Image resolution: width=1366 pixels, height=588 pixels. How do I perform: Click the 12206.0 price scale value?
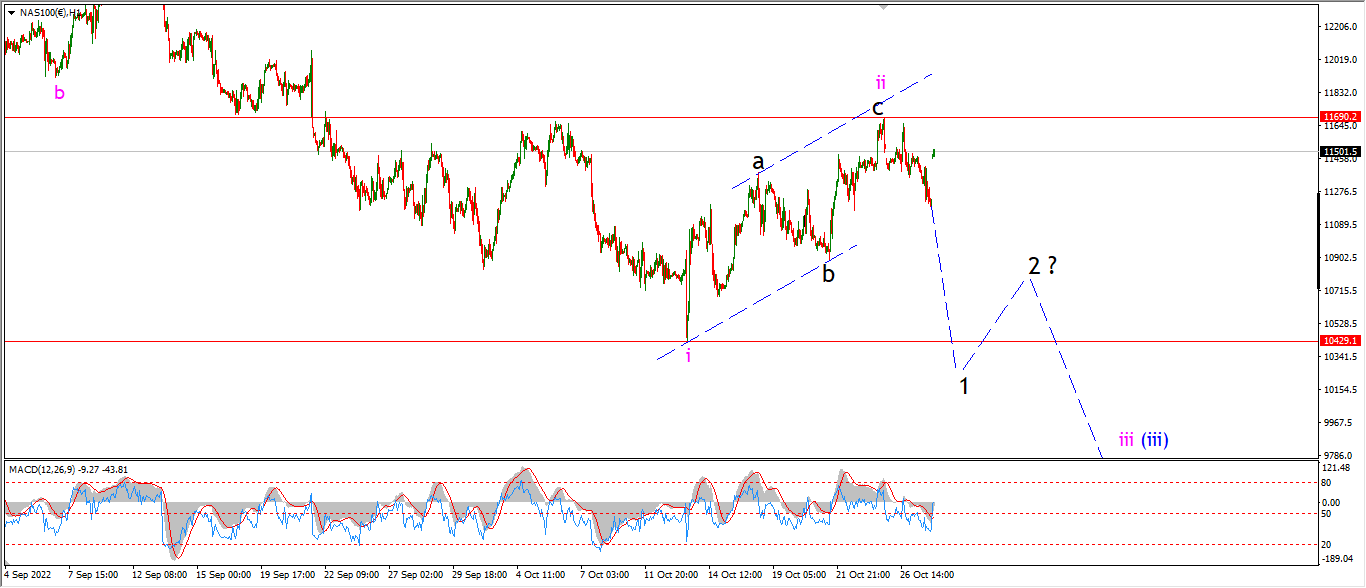click(x=1340, y=27)
